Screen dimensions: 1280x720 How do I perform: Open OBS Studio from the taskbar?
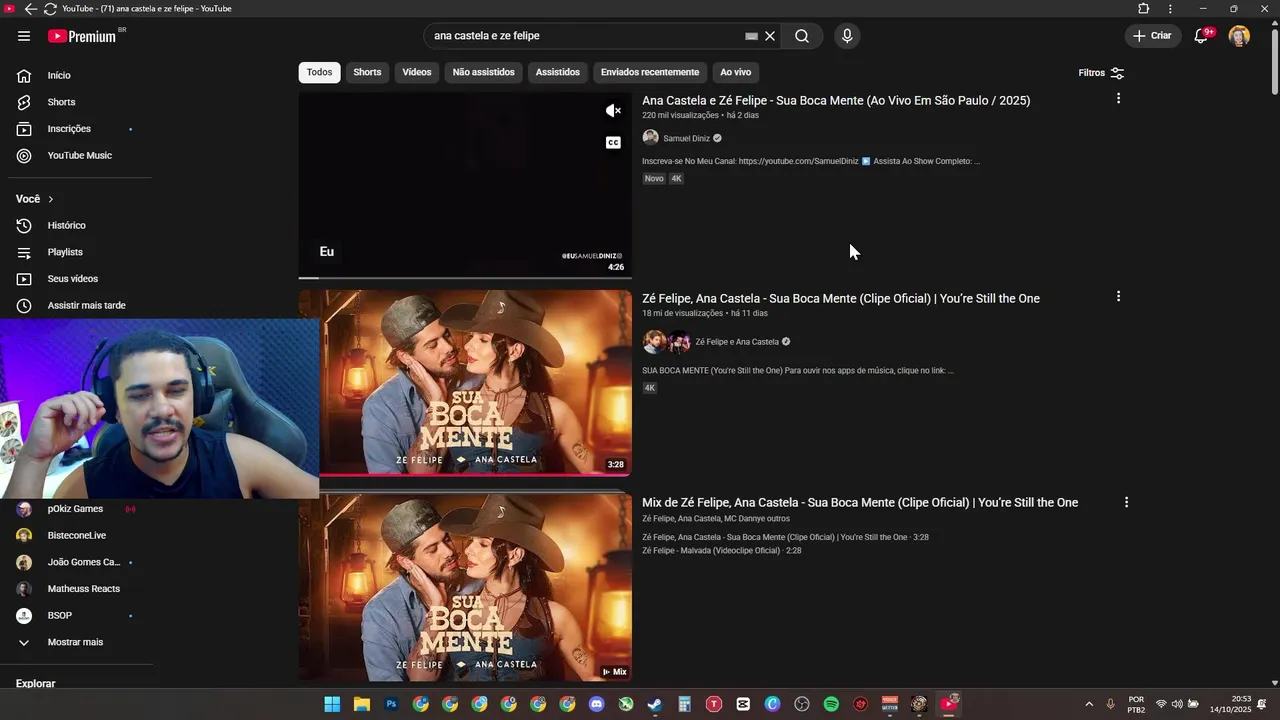802,704
